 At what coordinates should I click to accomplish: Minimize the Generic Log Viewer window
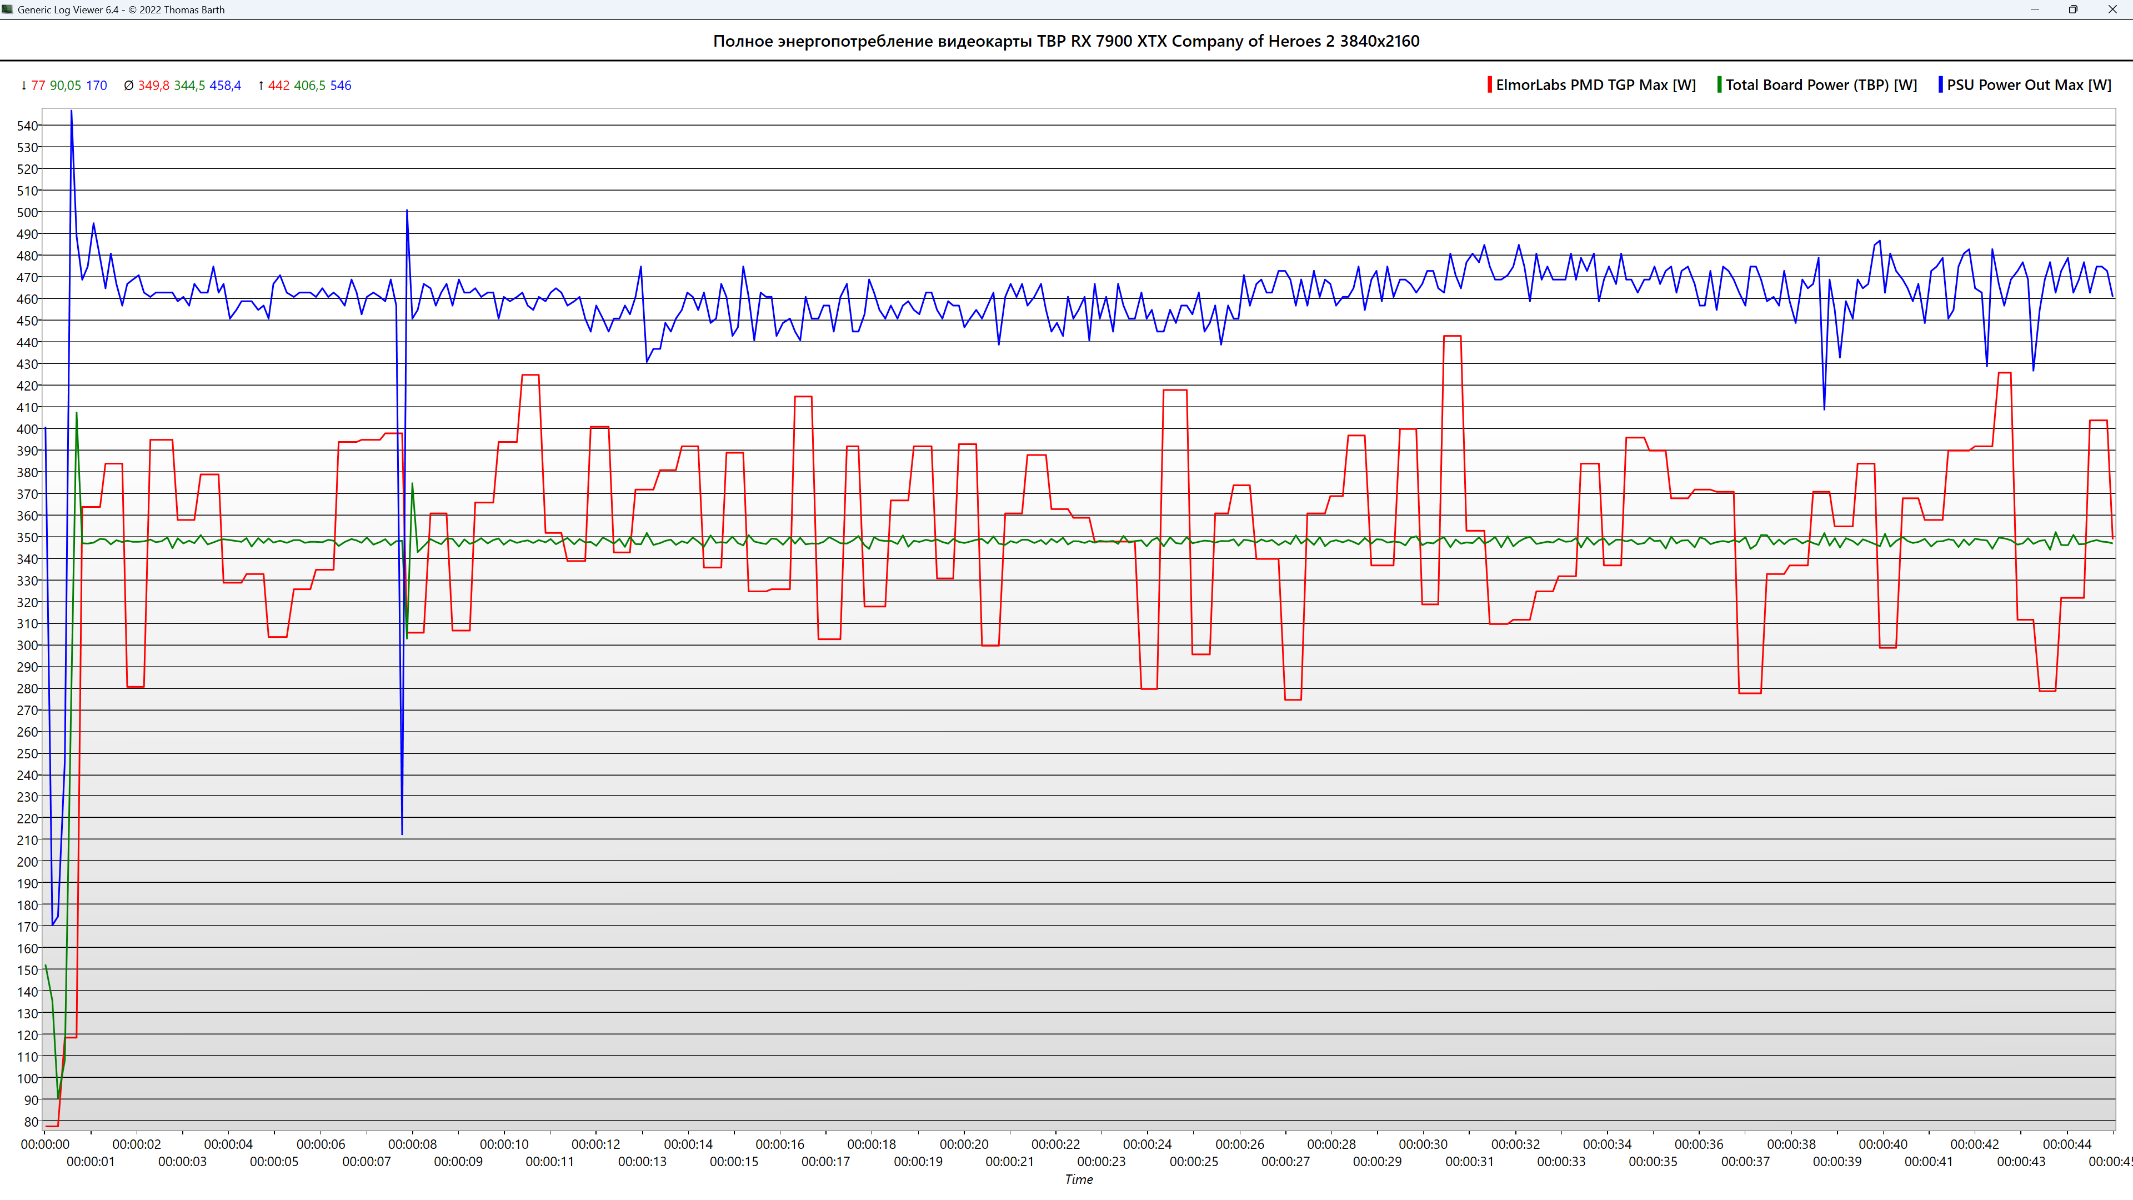point(2034,9)
